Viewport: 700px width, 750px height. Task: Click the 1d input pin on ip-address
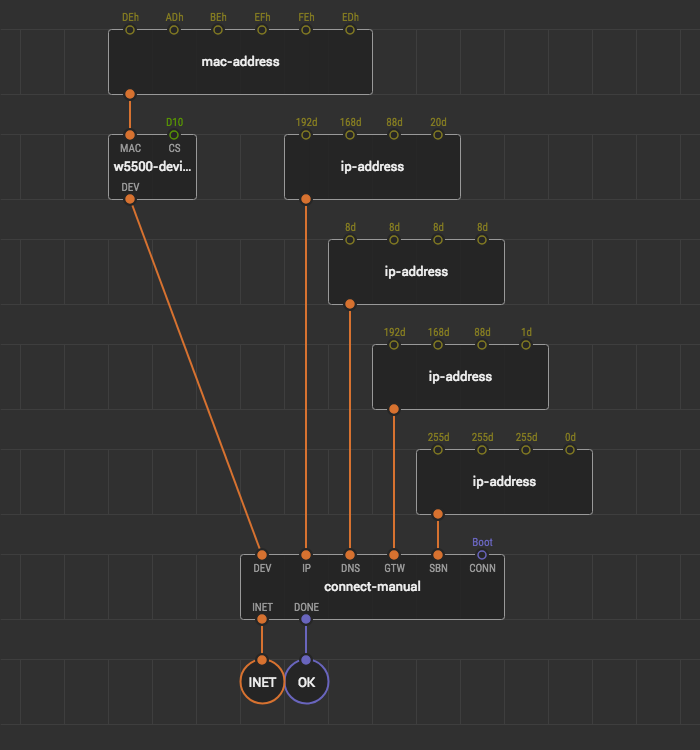tap(526, 345)
